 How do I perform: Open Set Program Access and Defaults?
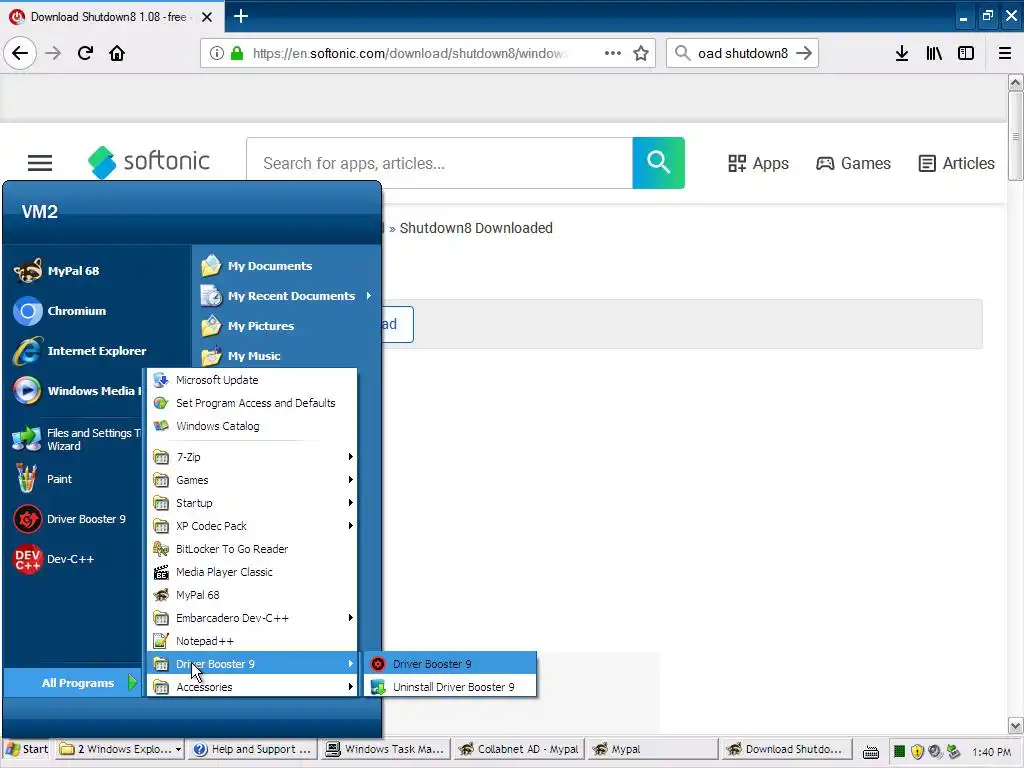click(252, 403)
